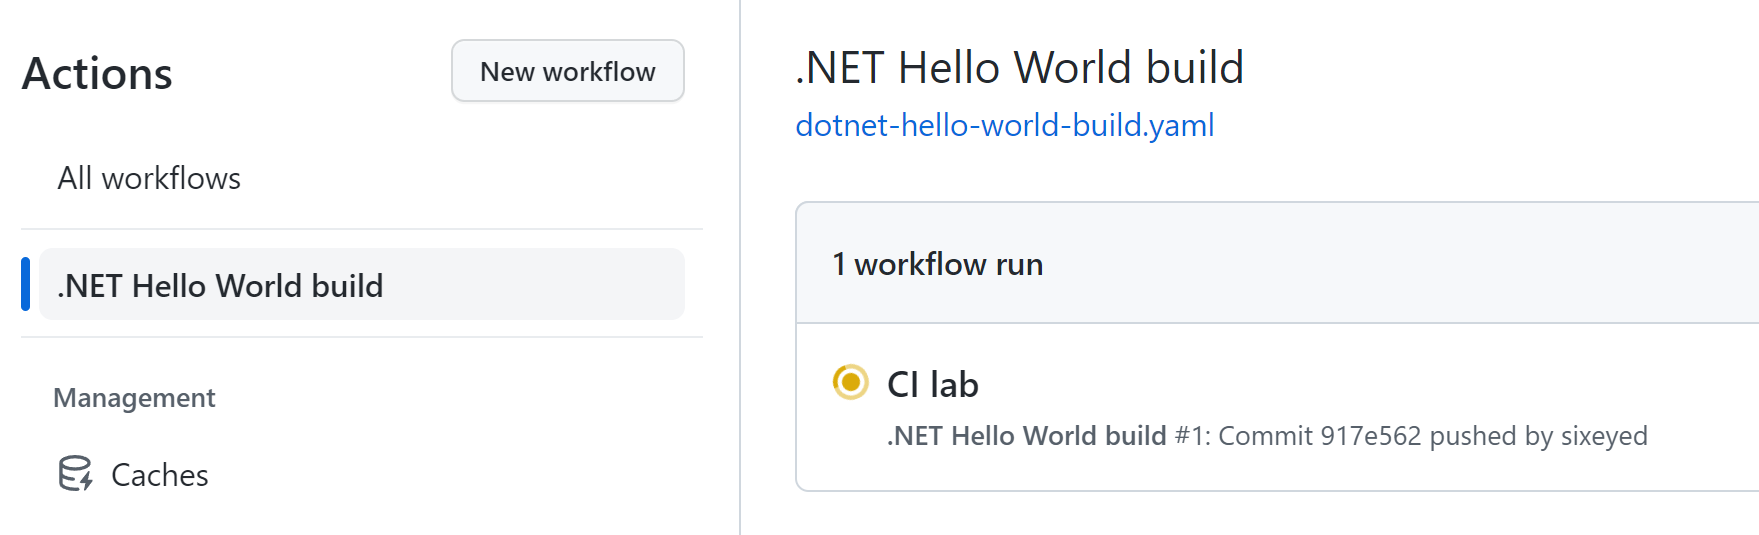Click the Caches database icon
Viewport: 1759px width, 535px height.
coord(75,474)
